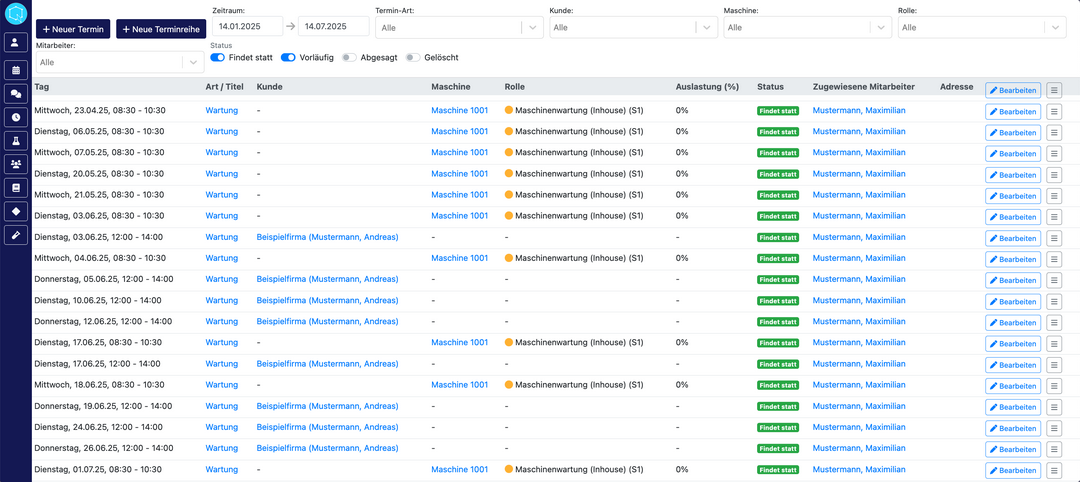Open row menu for Donnerstag 05.06.25
Screen dimensions: 1080x482
coord(1054,280)
